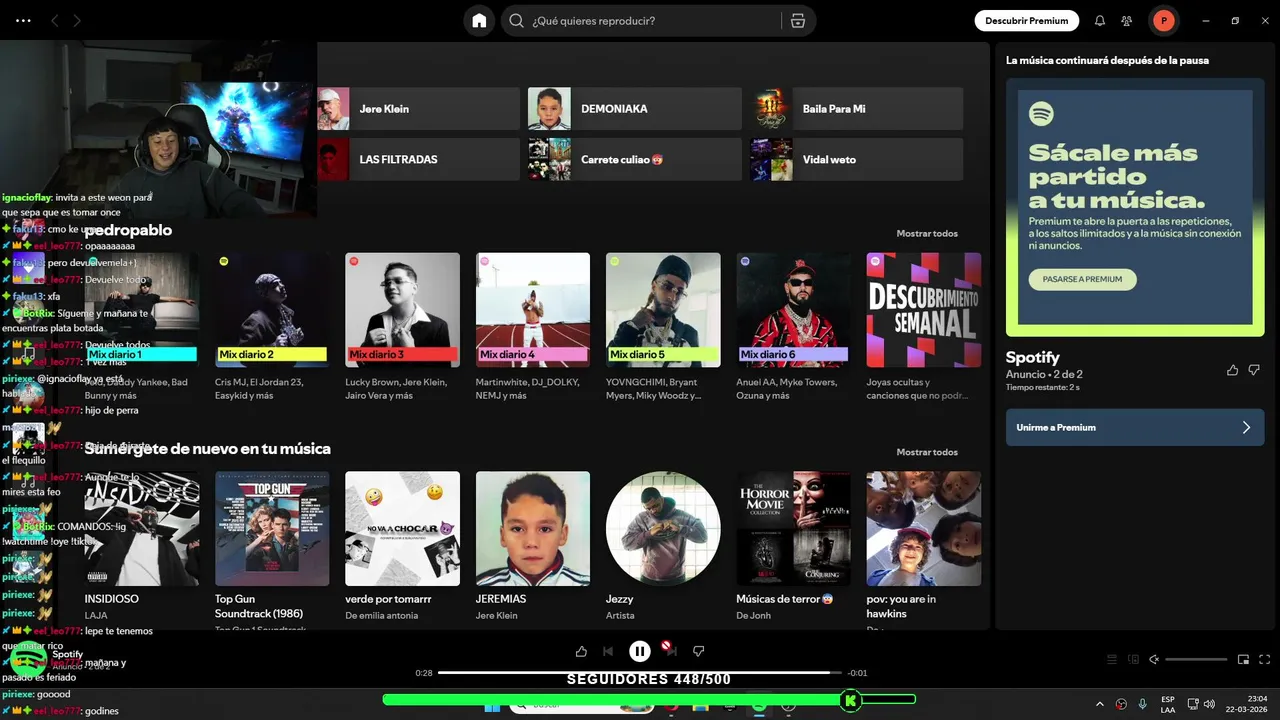1280x720 pixels.
Task: Click the taskbar microphone icon
Action: pos(1143,704)
